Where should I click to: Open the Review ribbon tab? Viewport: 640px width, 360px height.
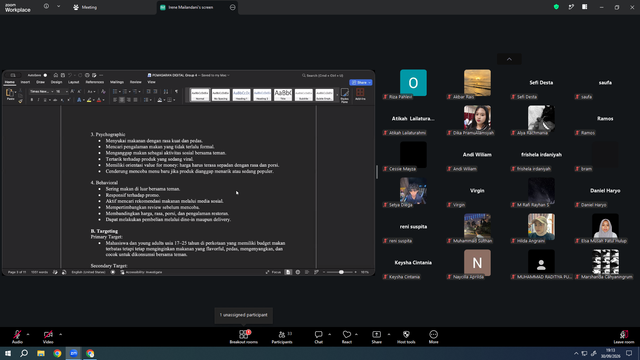(x=136, y=82)
